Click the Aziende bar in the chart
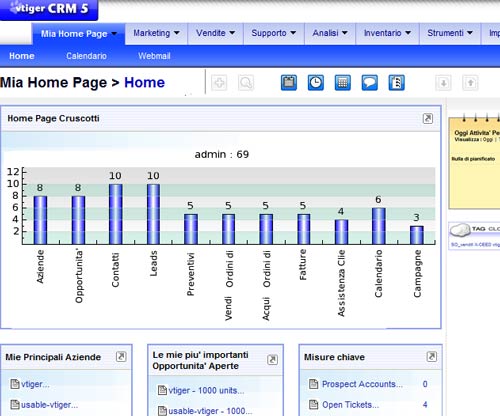 point(40,220)
